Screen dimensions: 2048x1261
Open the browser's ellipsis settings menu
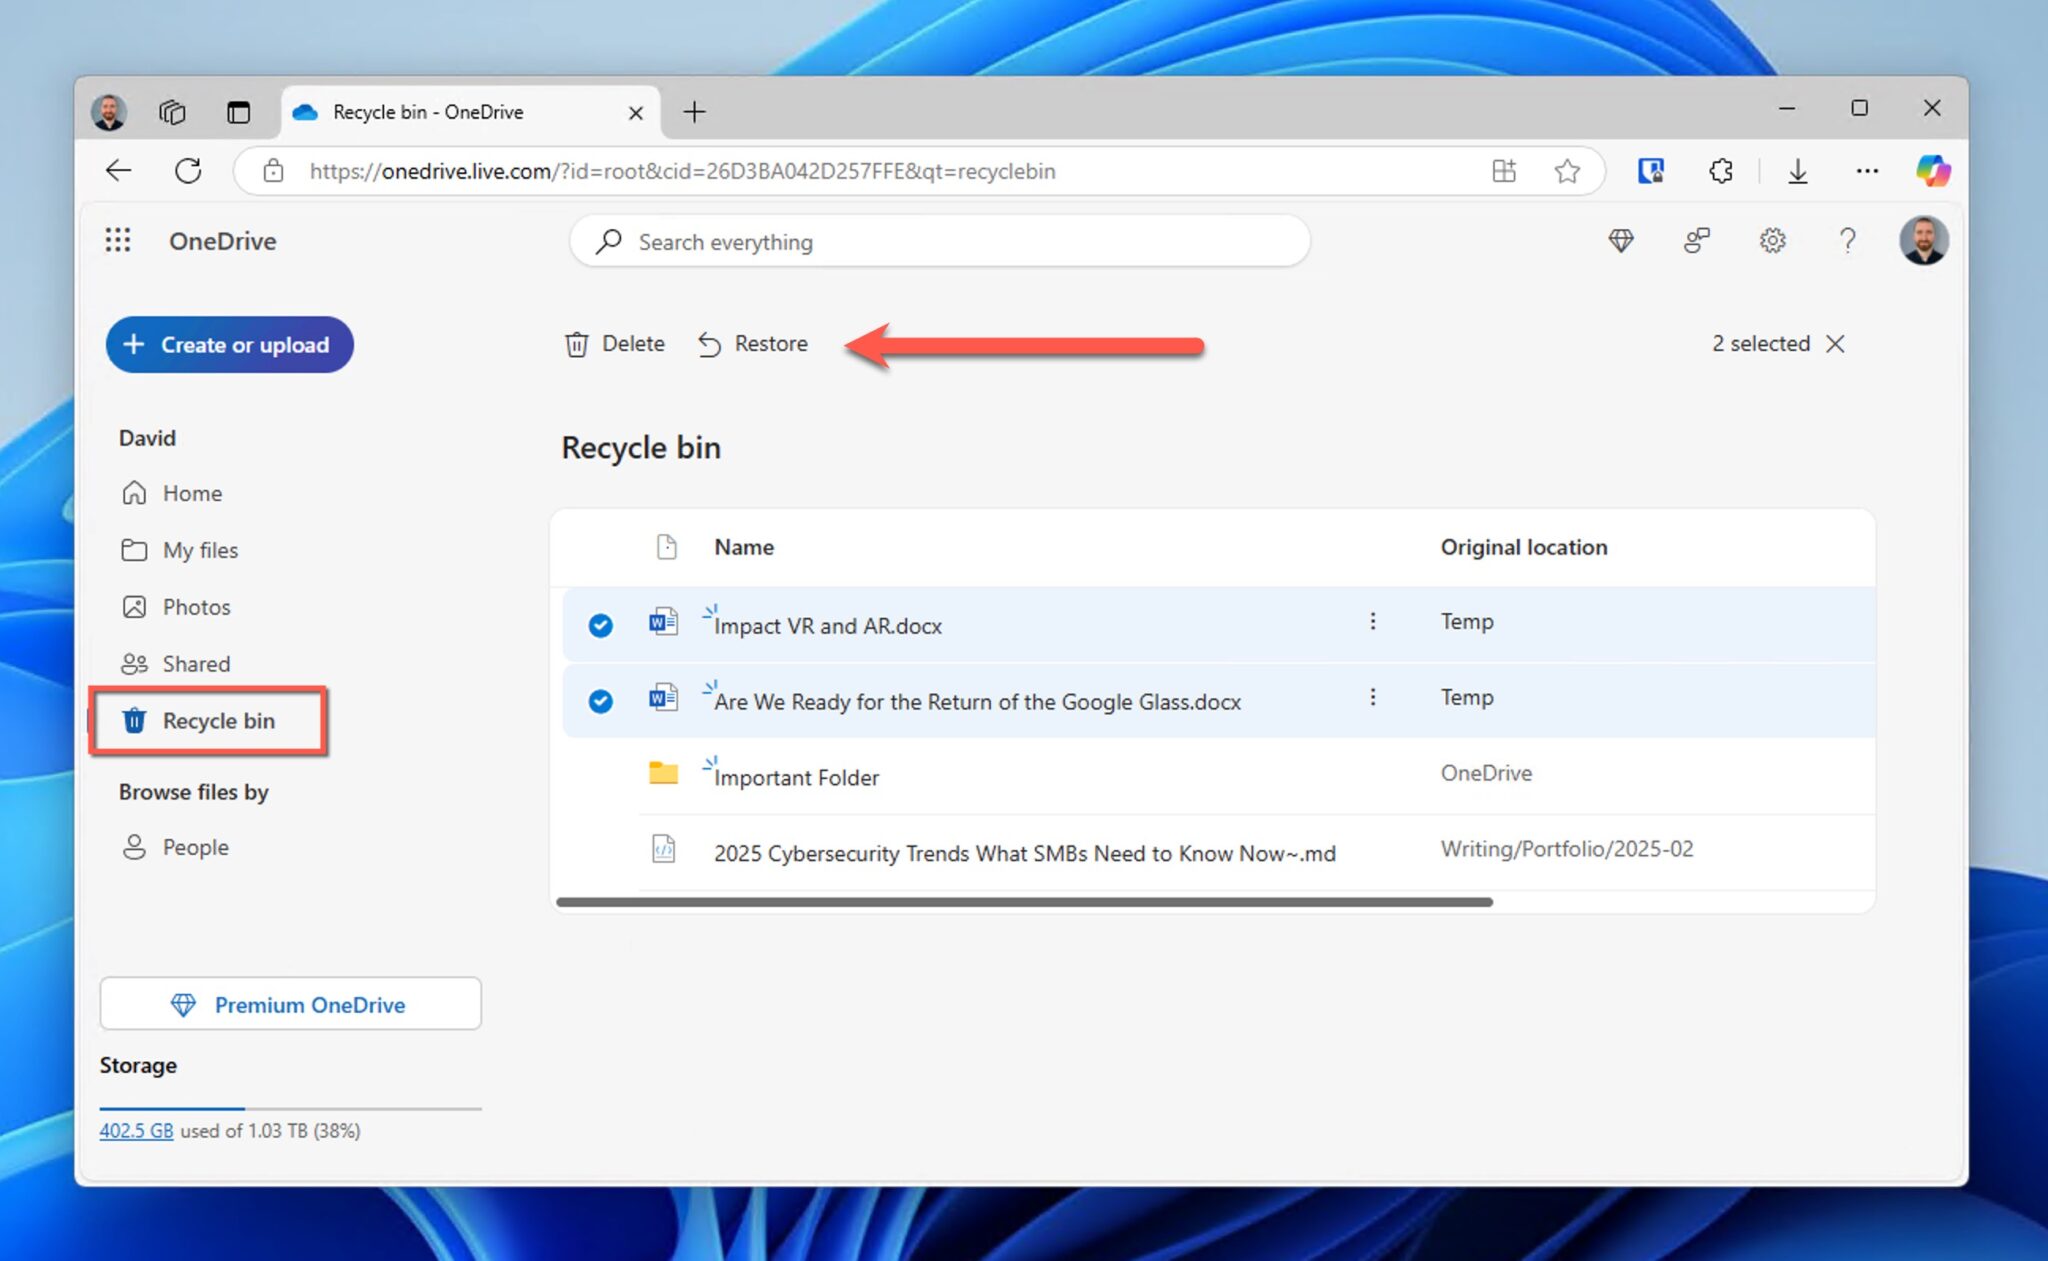pyautogui.click(x=1866, y=170)
